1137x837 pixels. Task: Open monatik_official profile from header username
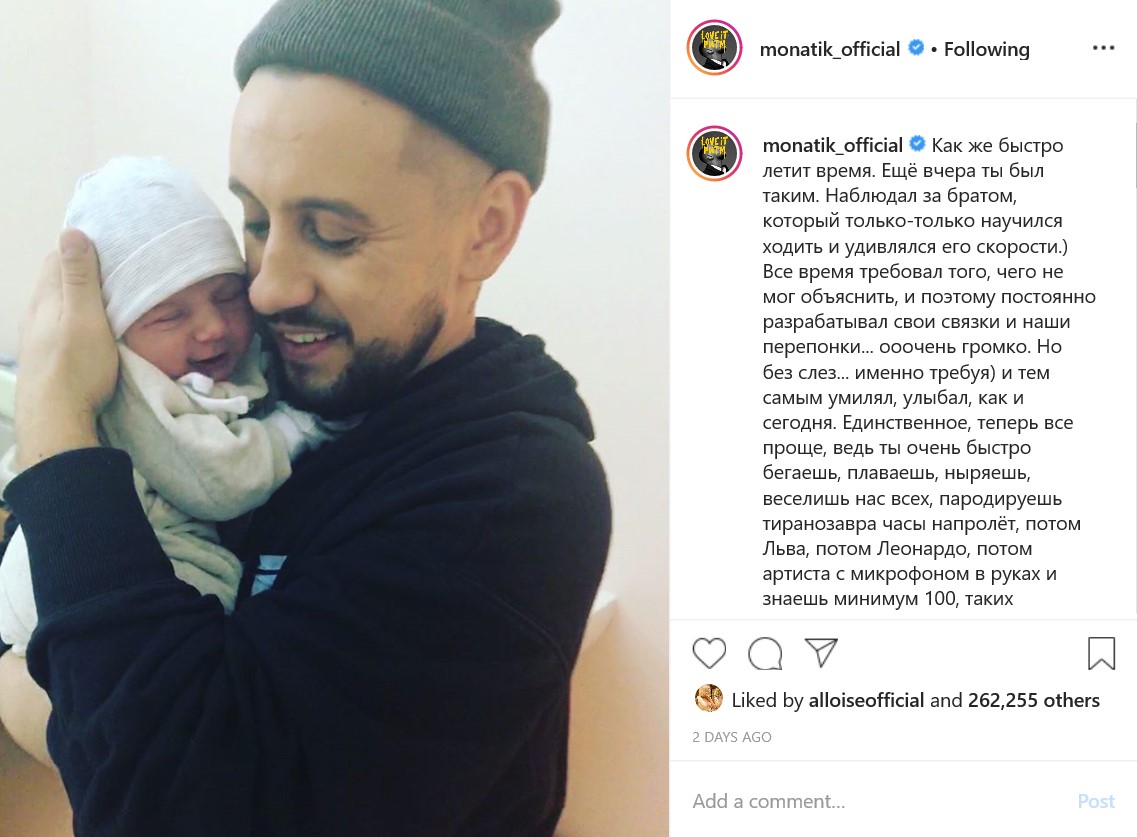tap(830, 49)
